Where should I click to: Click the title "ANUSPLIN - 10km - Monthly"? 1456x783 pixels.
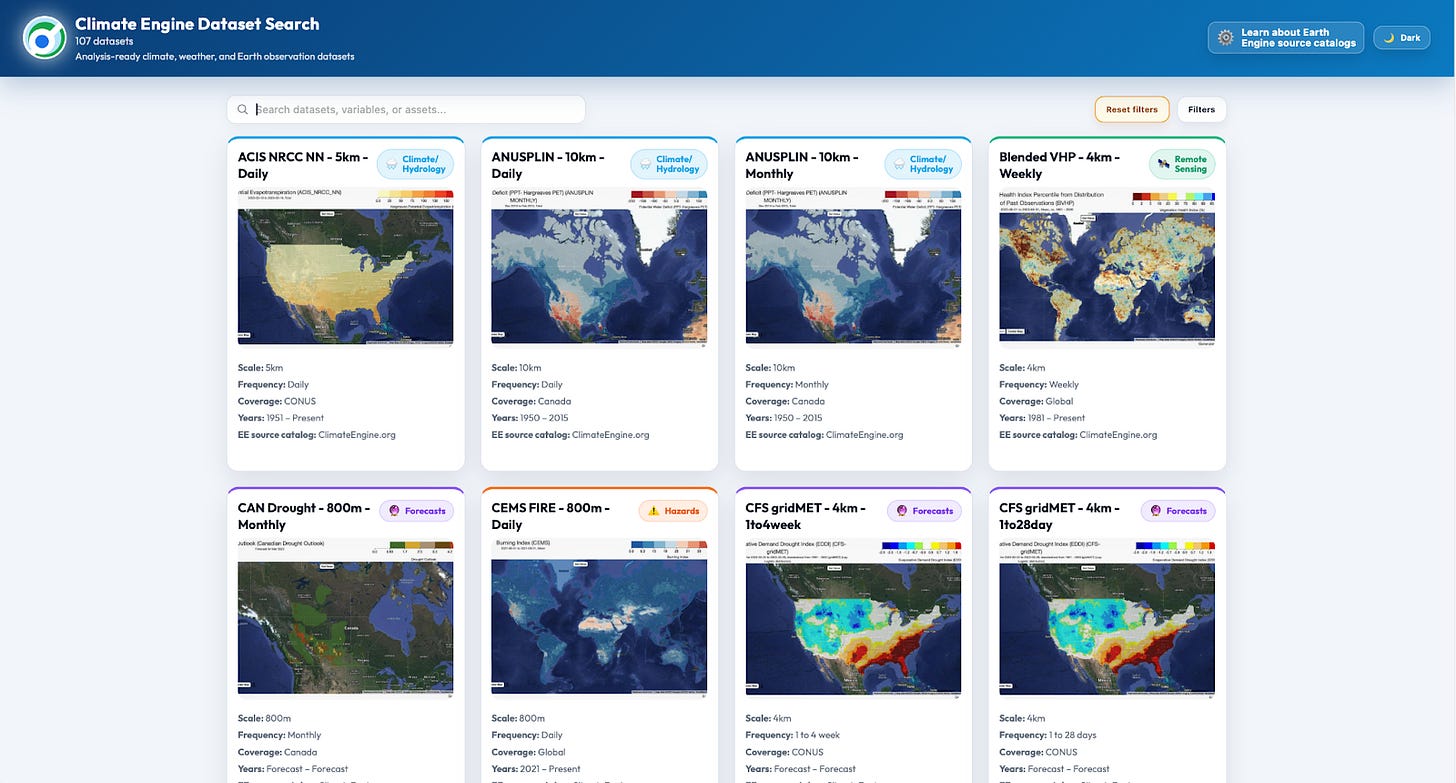(802, 165)
